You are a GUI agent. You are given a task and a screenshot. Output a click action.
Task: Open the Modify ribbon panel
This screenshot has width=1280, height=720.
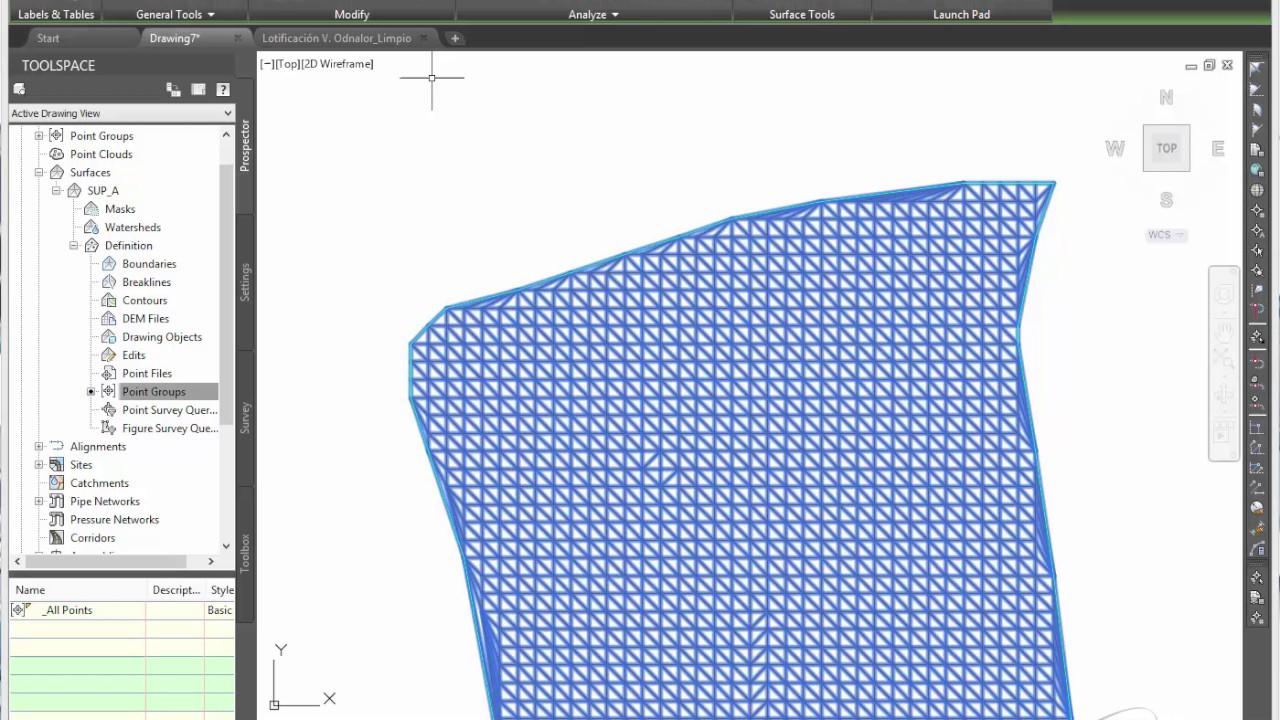[352, 14]
